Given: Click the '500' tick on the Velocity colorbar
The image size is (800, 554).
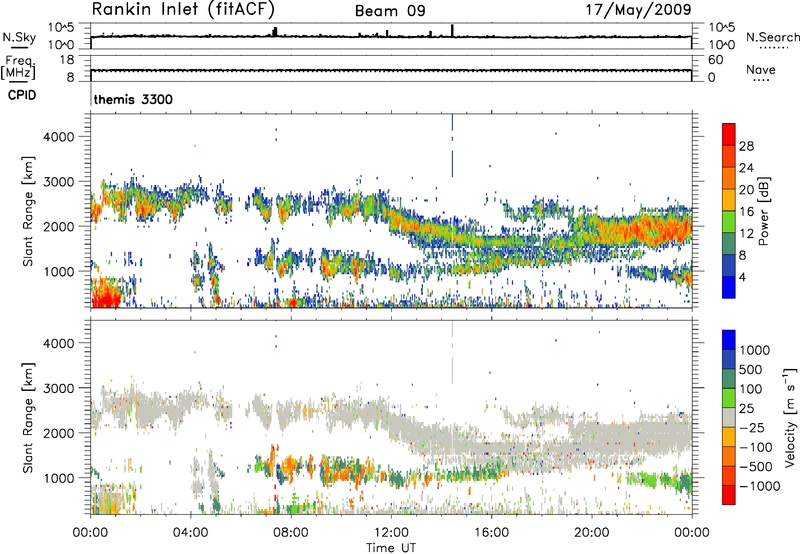Looking at the screenshot, I should (751, 369).
